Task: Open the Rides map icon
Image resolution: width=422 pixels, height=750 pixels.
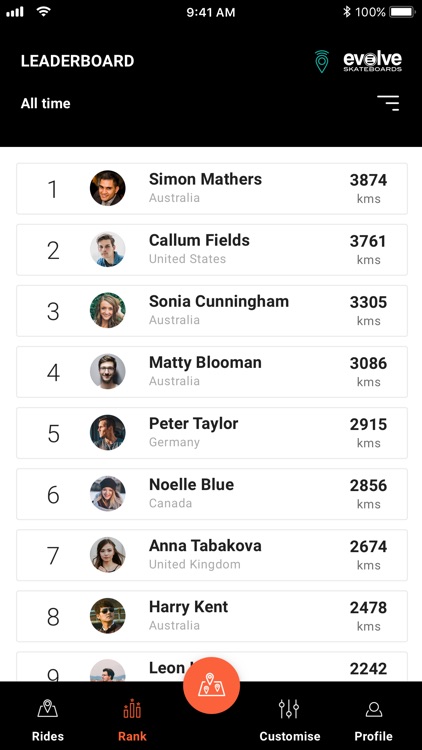Action: pyautogui.click(x=47, y=708)
